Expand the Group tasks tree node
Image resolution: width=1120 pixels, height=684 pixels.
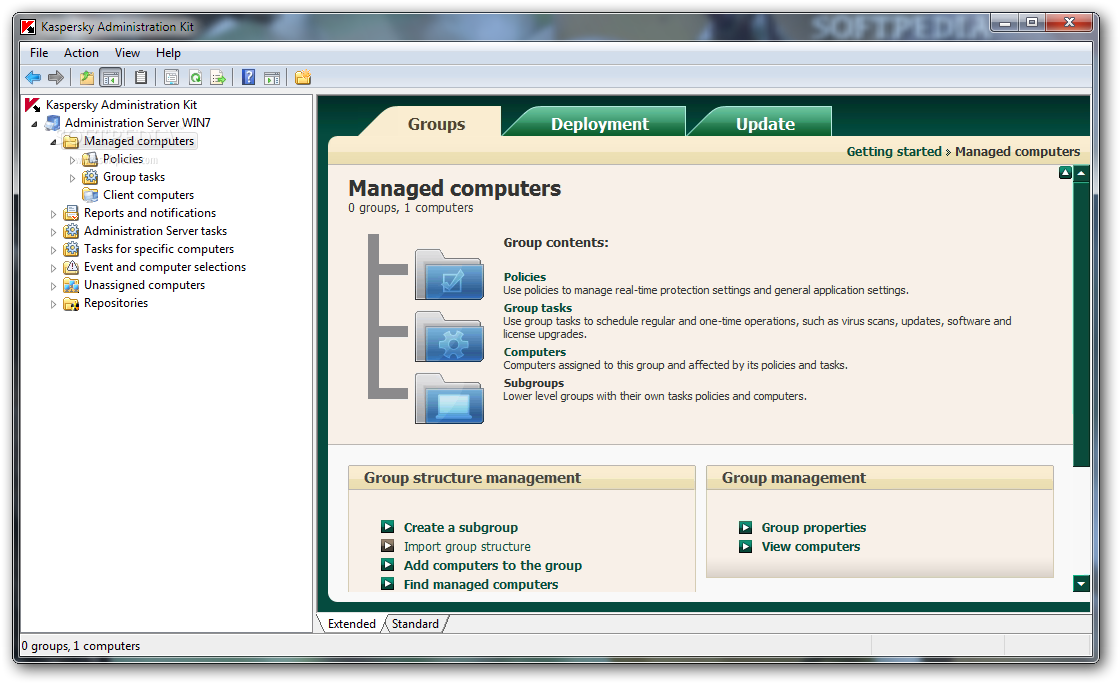click(72, 178)
